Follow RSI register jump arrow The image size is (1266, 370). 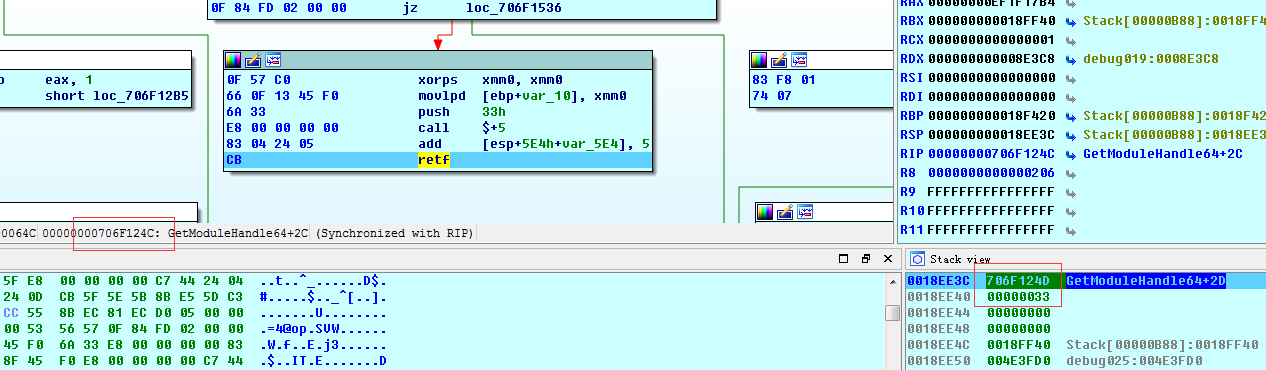(x=1071, y=78)
